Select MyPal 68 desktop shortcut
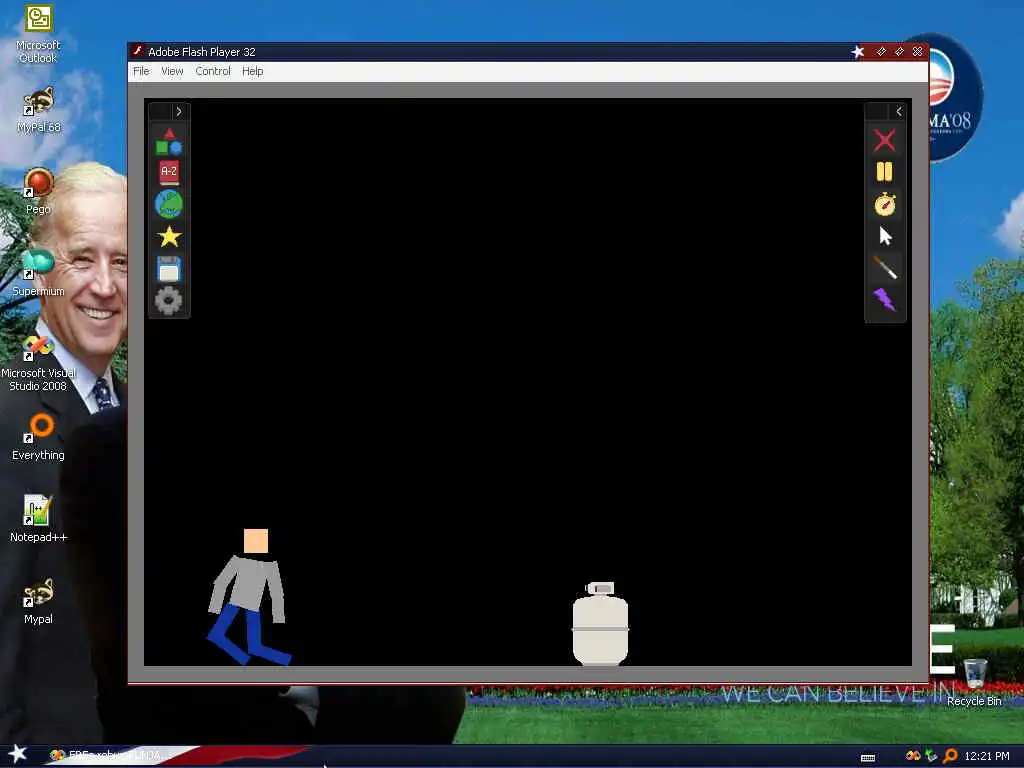The width and height of the screenshot is (1024, 768). (x=39, y=110)
